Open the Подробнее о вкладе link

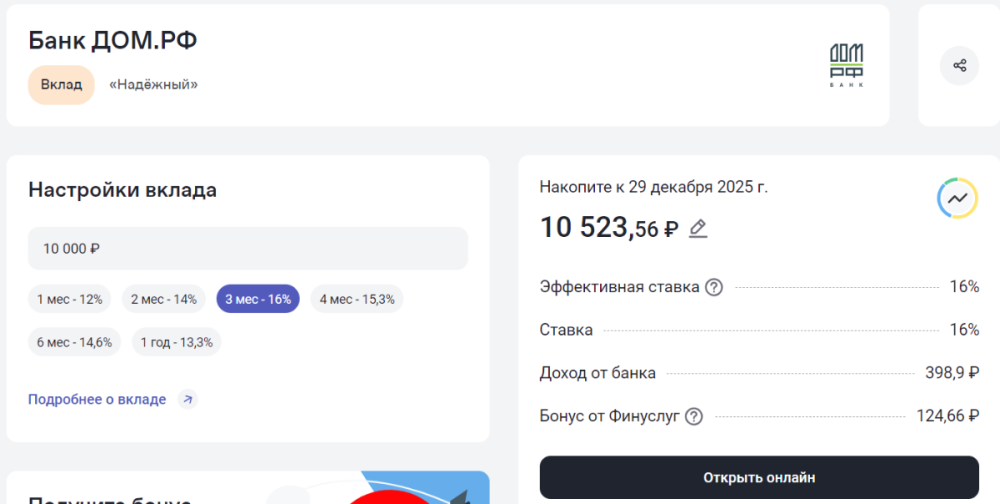point(97,400)
